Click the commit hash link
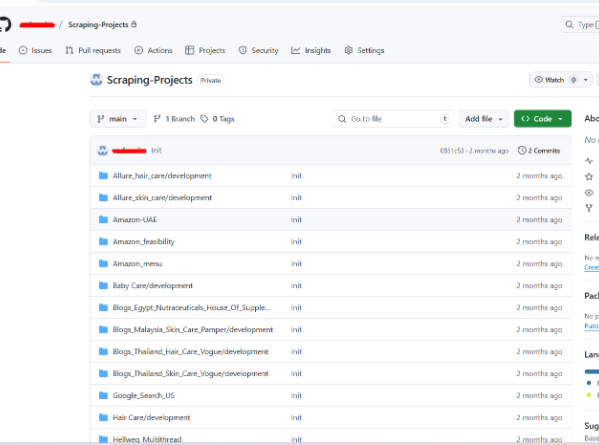Viewport: 599px width, 445px height. pos(452,151)
